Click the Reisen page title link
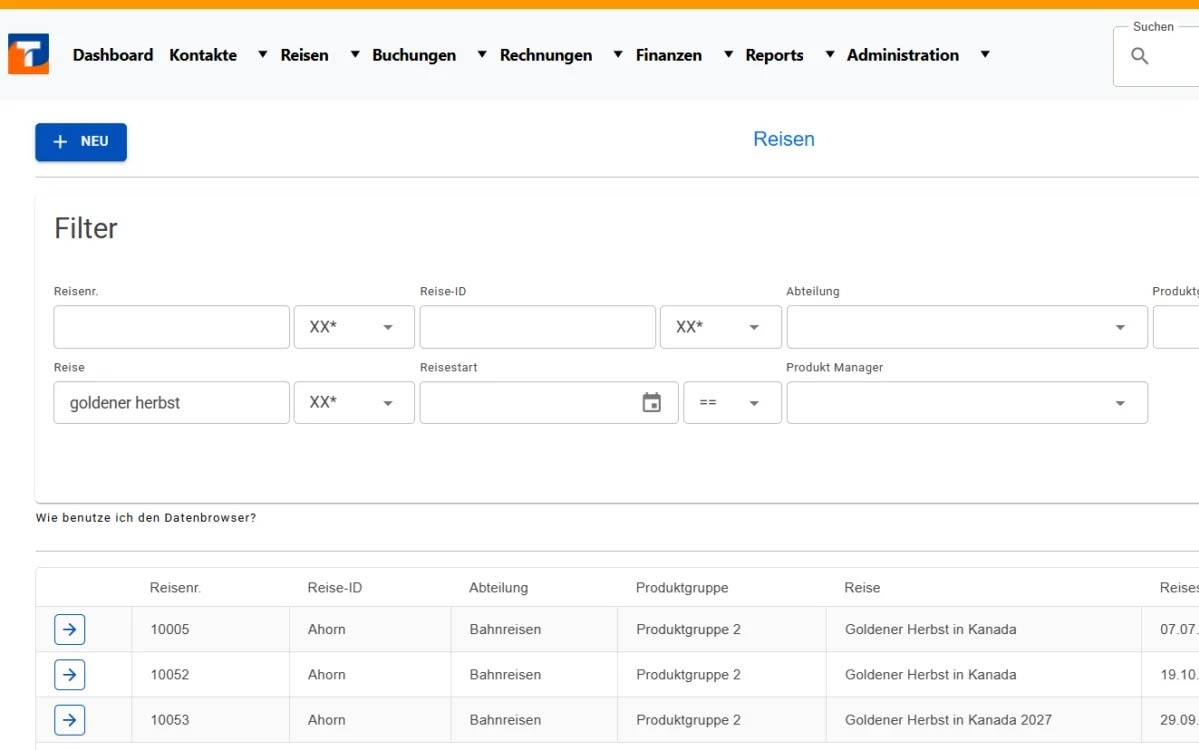1199x750 pixels. pos(783,139)
